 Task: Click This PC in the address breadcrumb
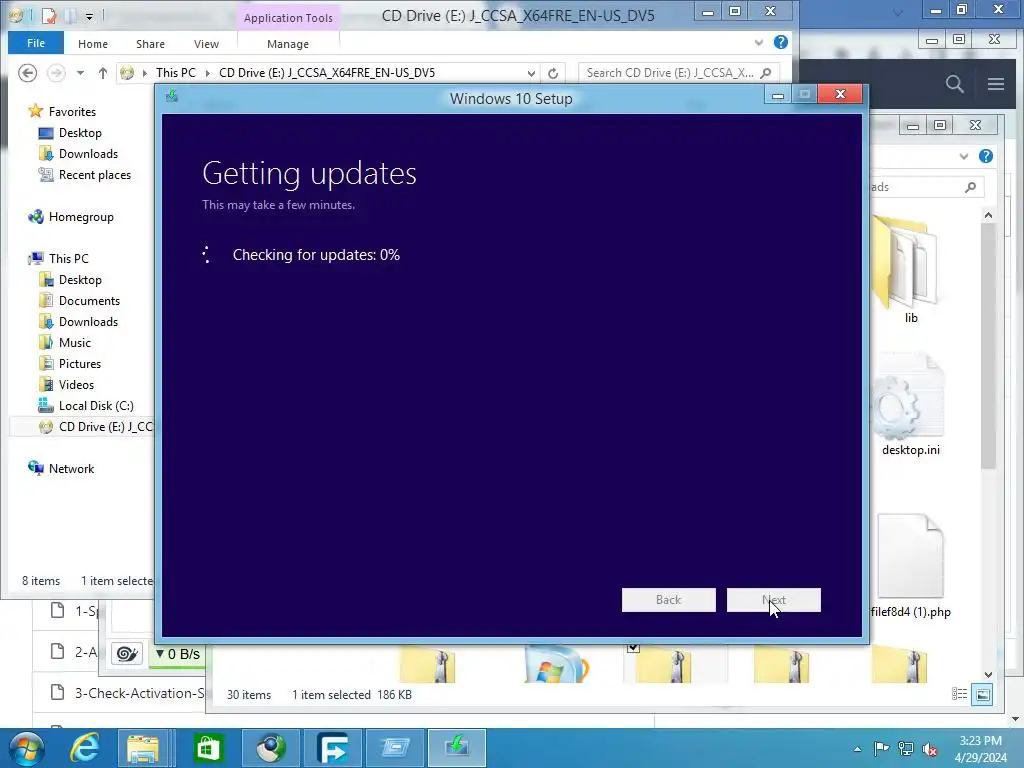[x=176, y=72]
